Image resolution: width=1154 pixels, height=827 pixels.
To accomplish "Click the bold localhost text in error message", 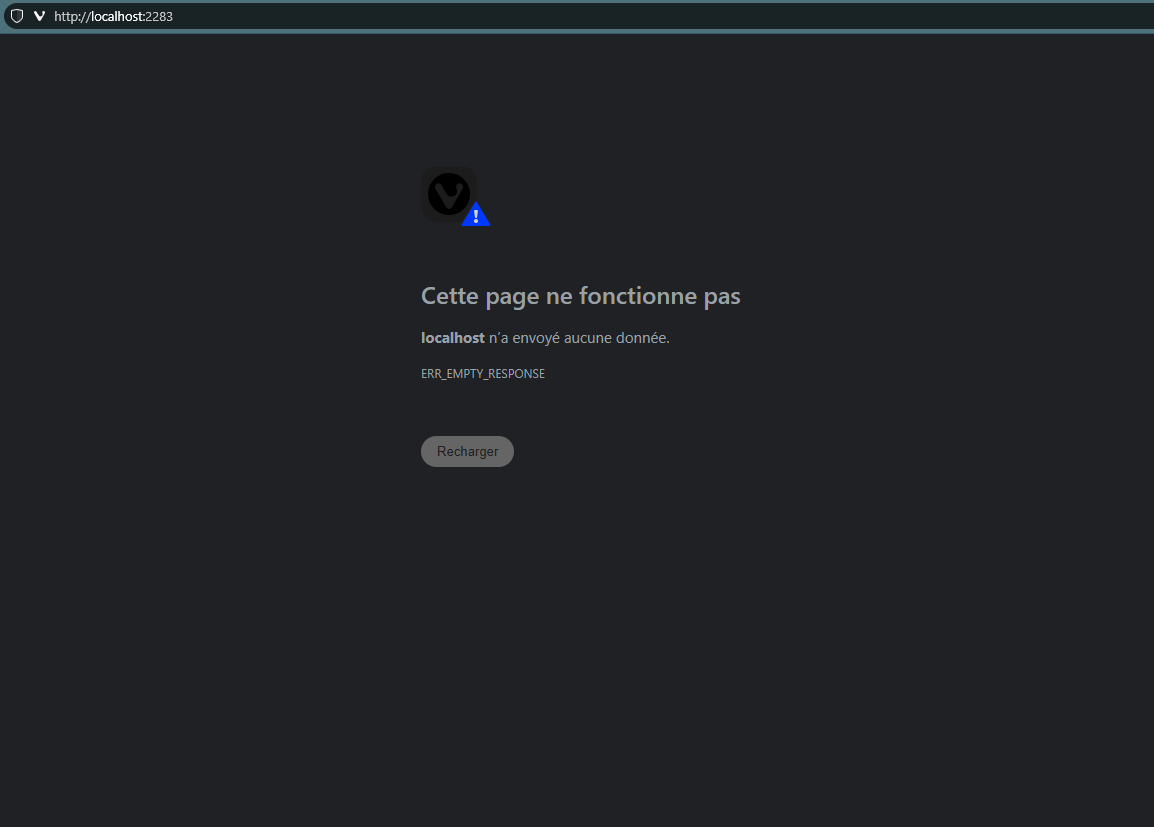I will tap(452, 338).
